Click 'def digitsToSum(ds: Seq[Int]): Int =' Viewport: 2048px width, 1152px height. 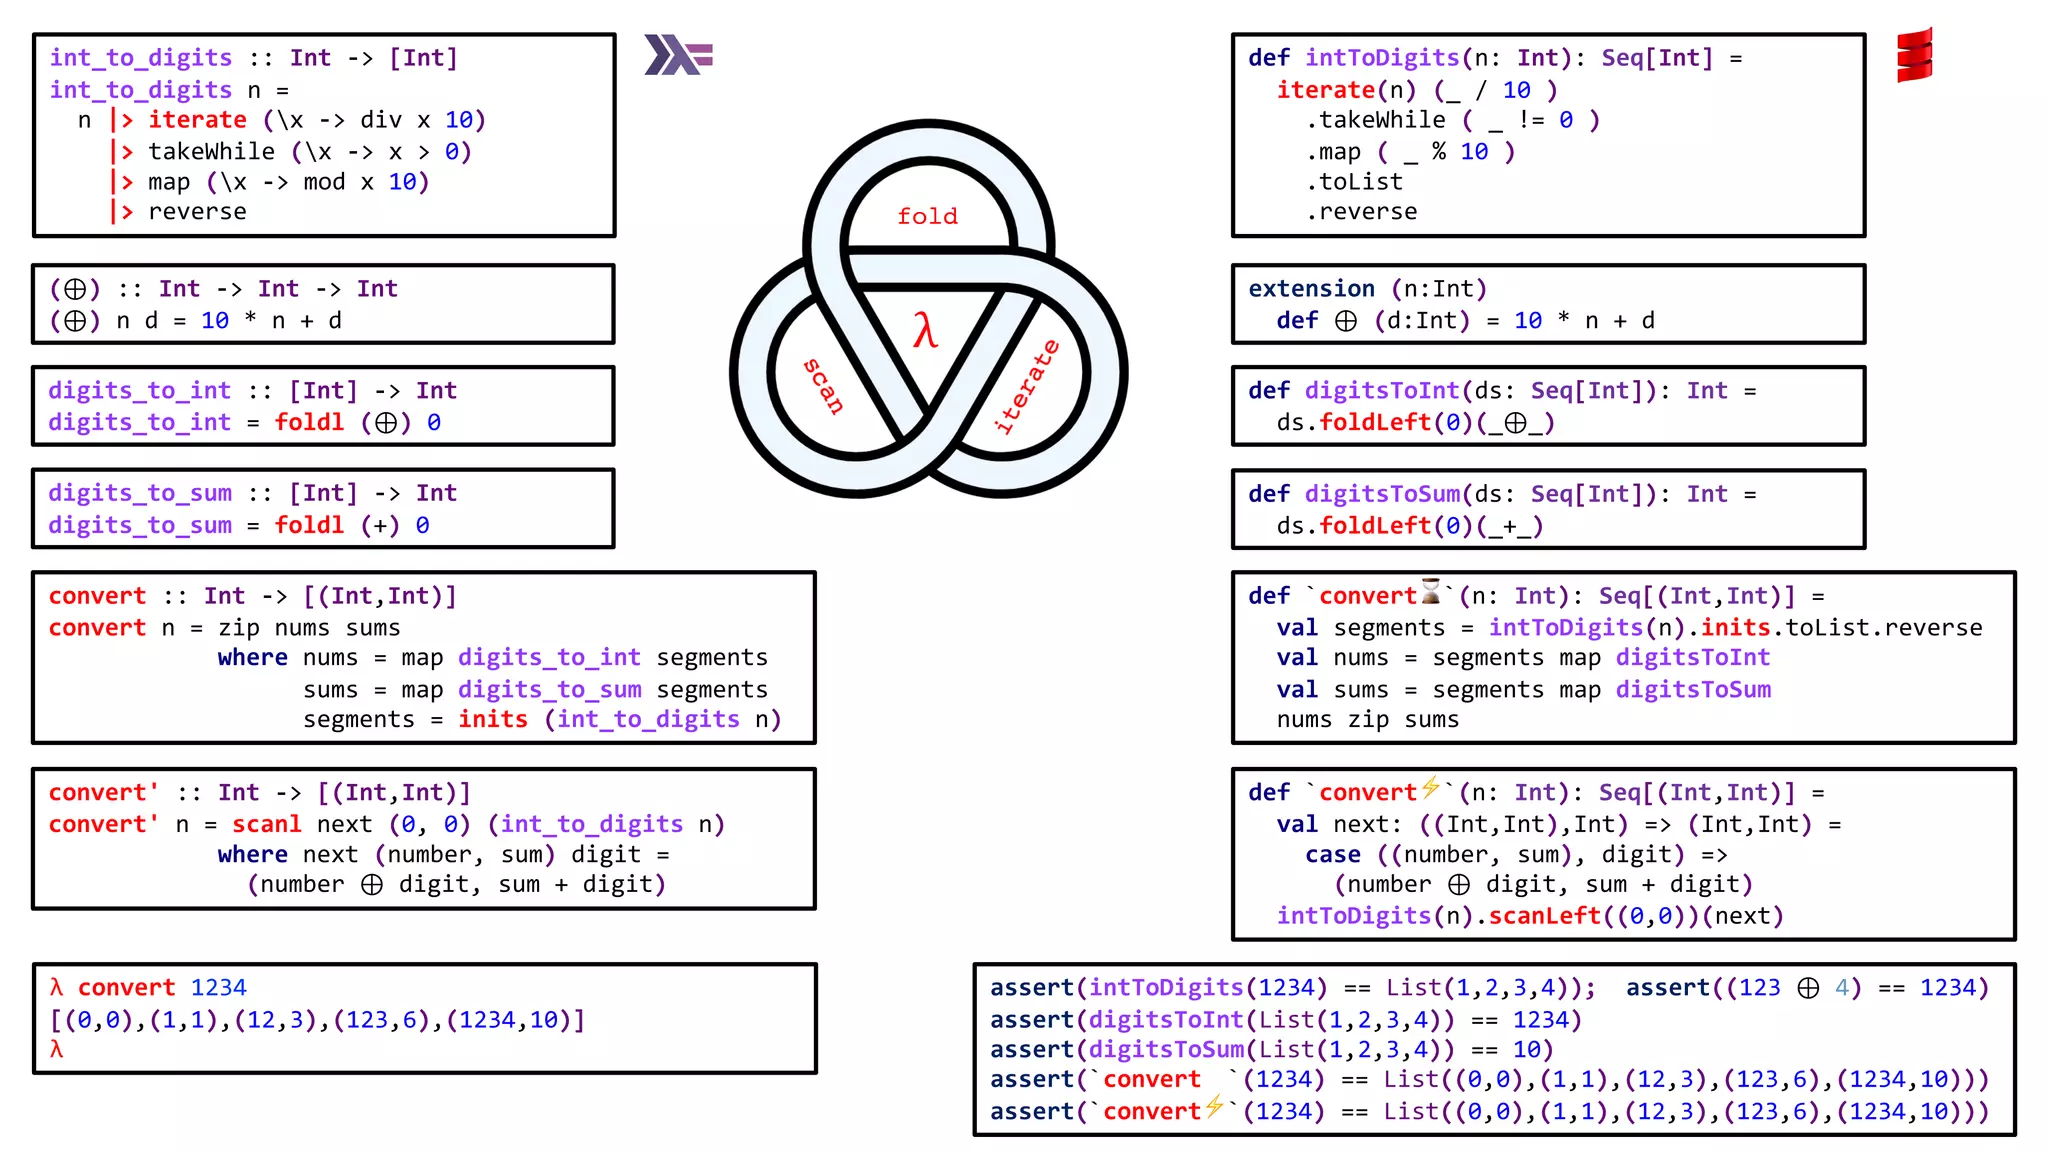1502,494
